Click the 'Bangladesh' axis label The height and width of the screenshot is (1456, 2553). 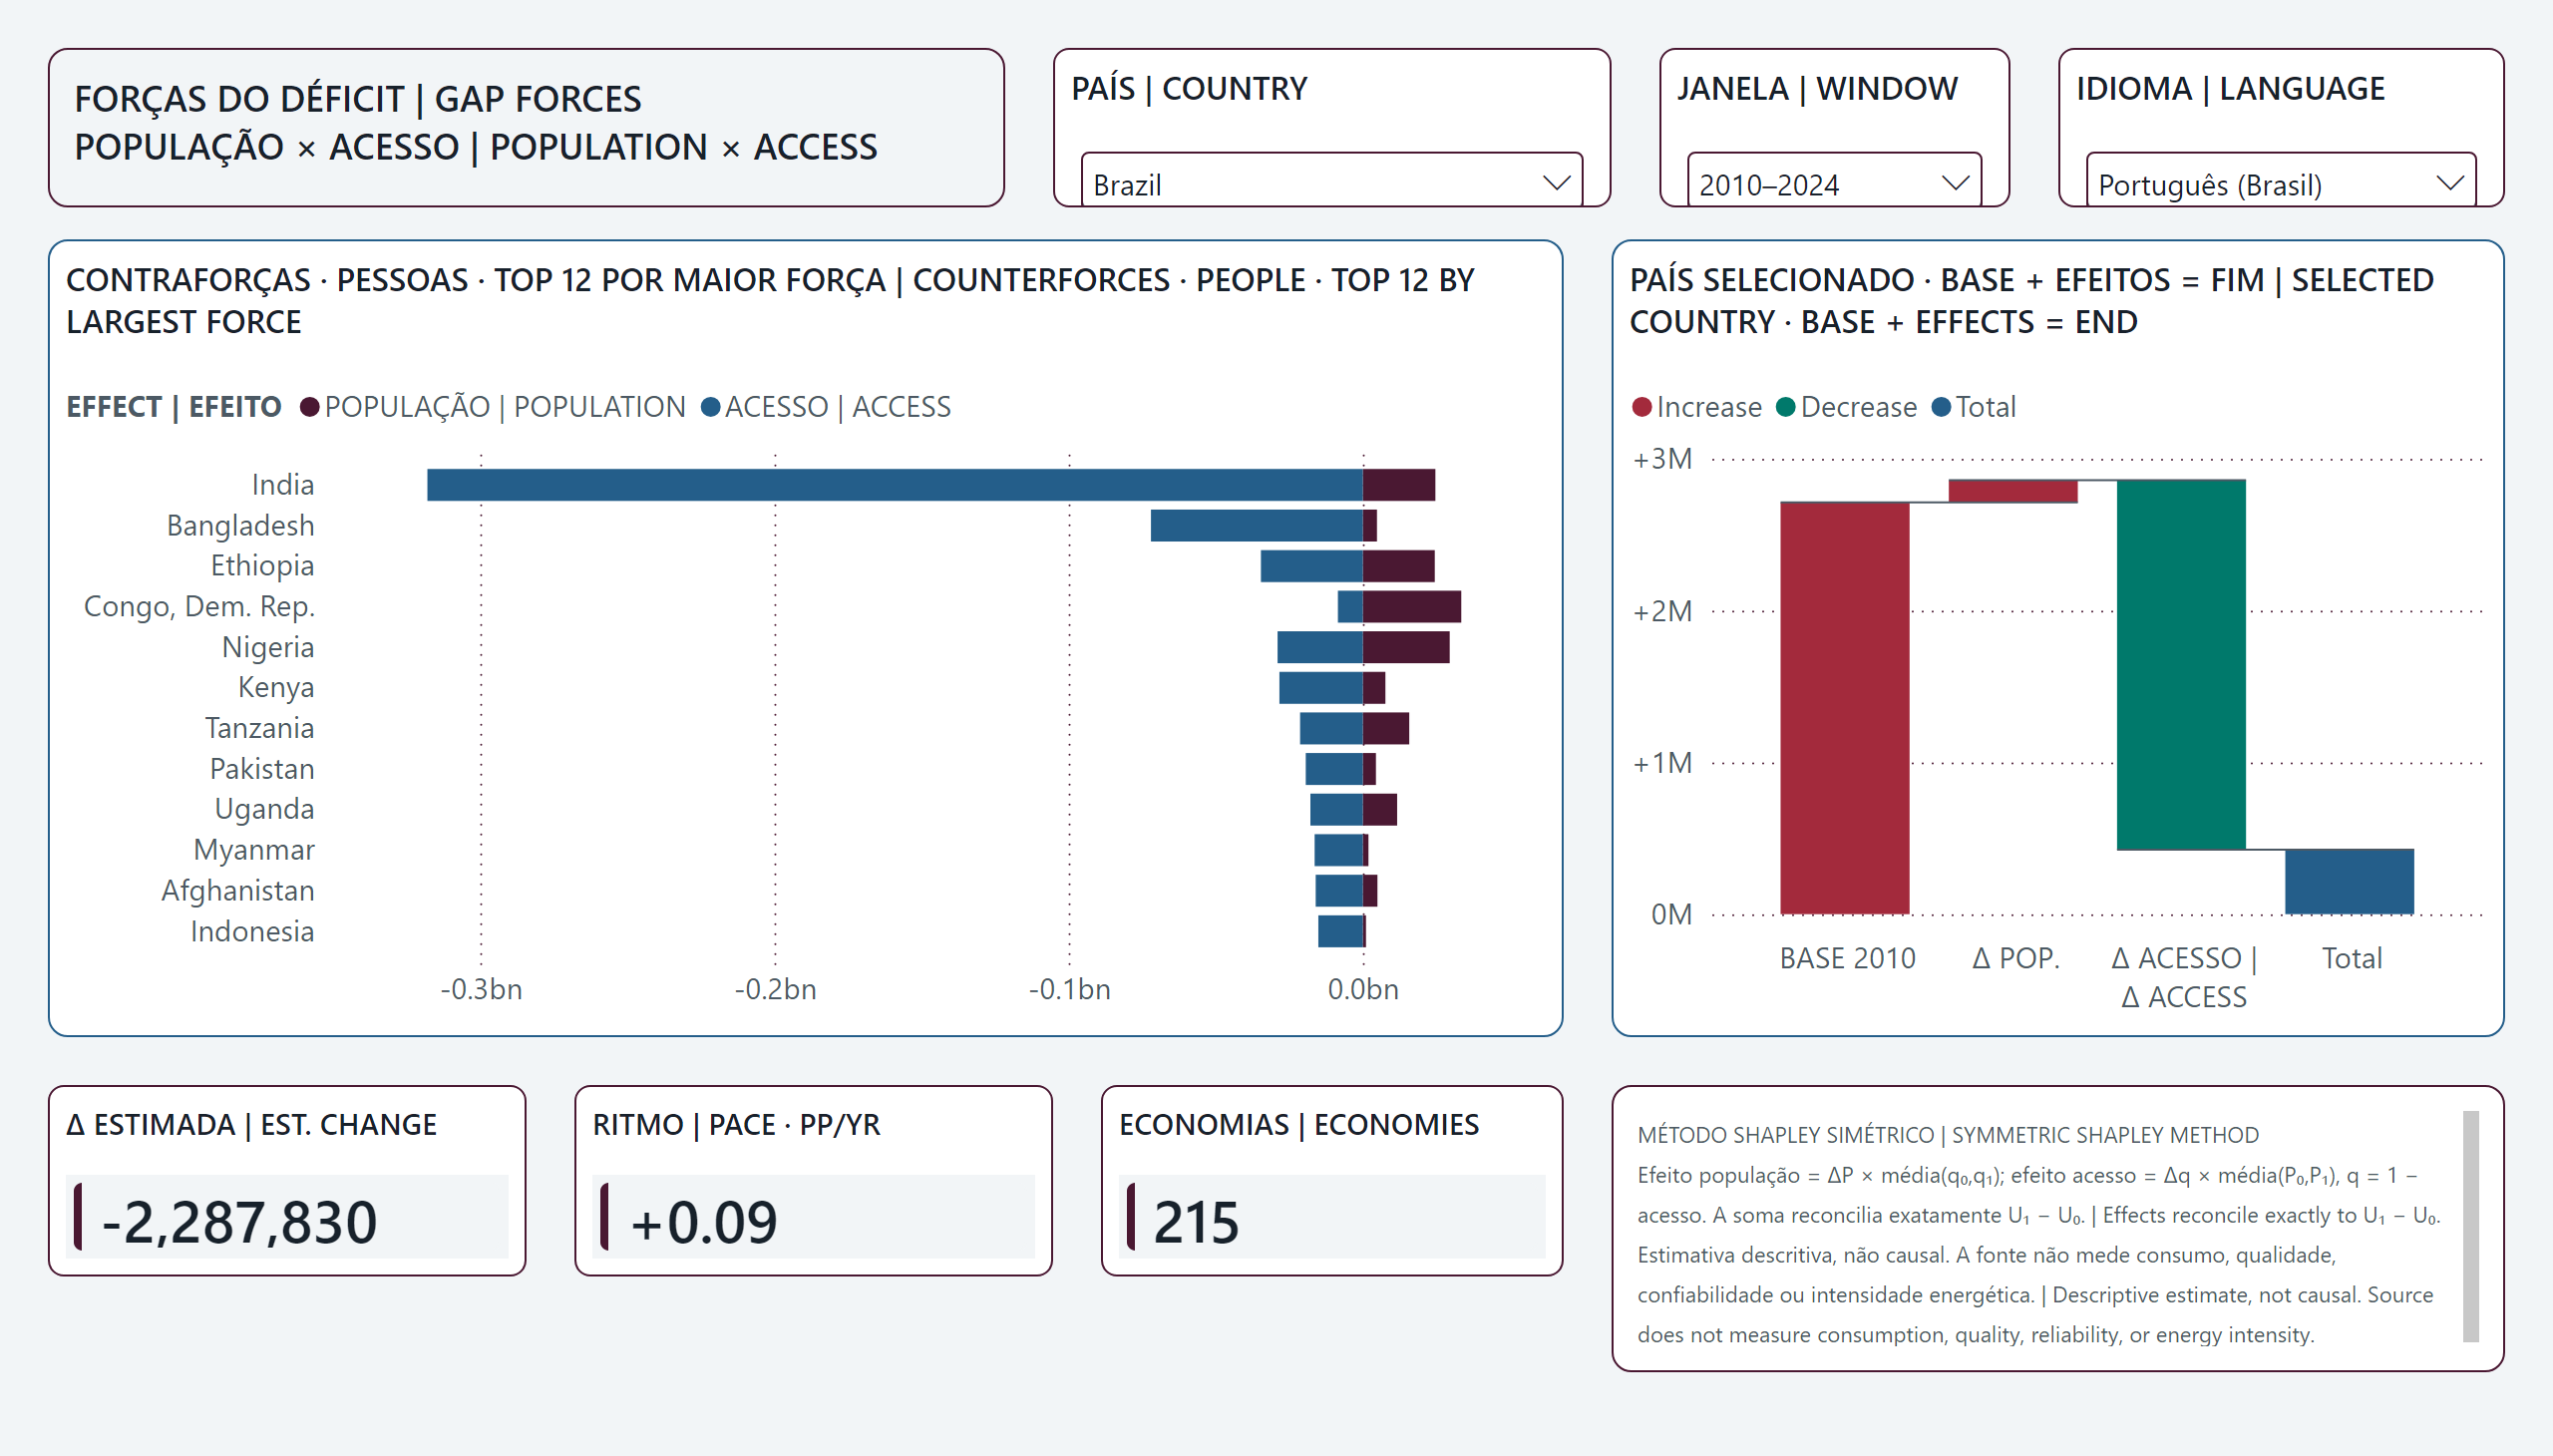pyautogui.click(x=241, y=526)
